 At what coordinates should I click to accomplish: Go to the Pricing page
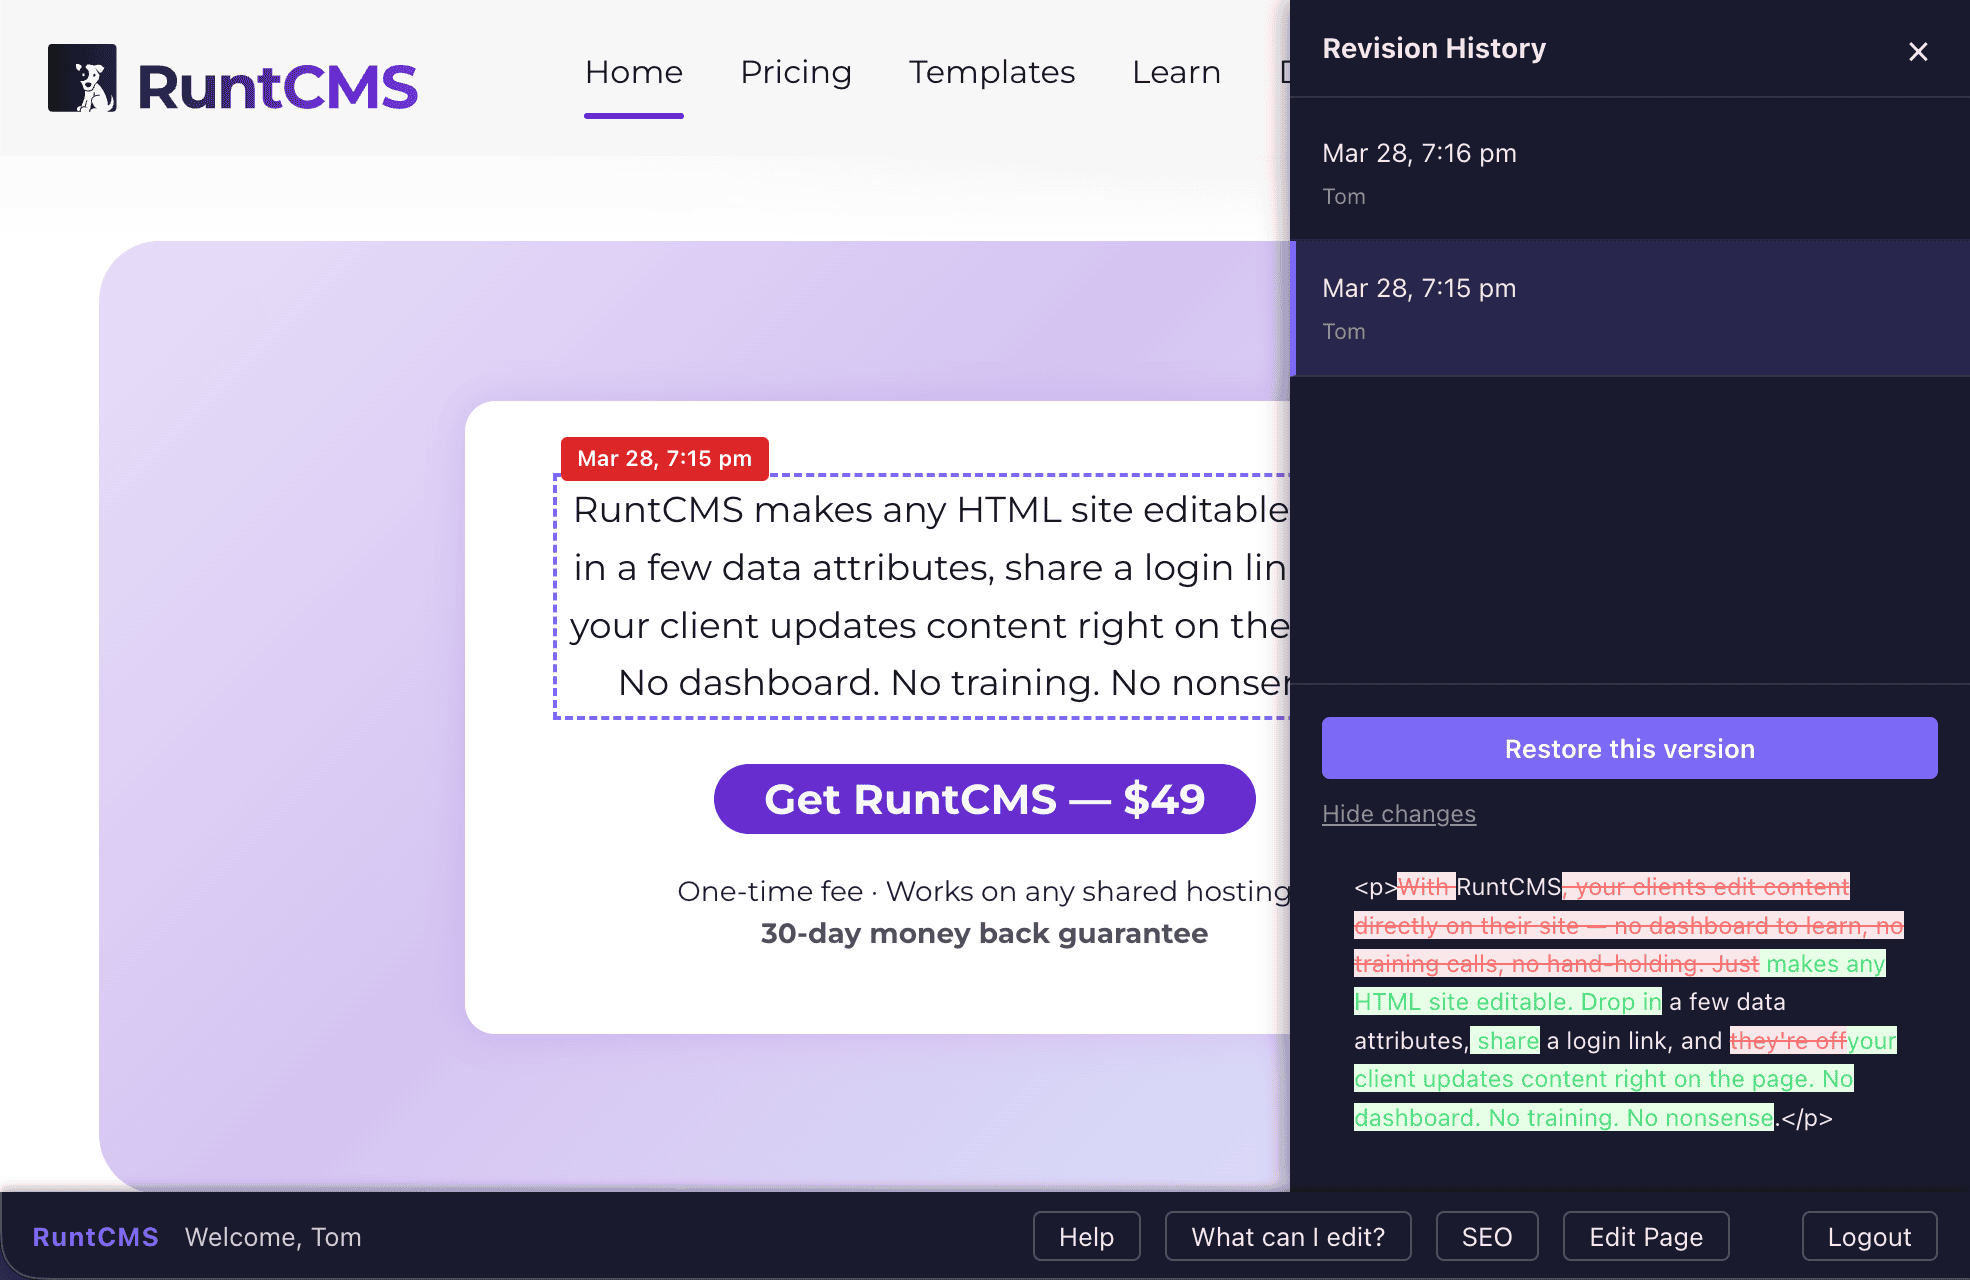click(x=795, y=72)
